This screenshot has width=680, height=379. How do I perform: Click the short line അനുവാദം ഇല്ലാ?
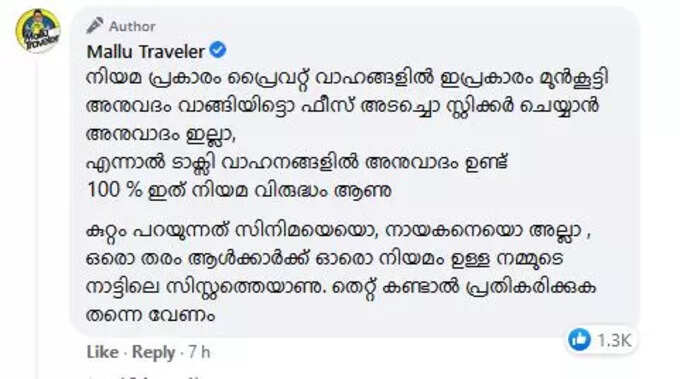pos(161,135)
